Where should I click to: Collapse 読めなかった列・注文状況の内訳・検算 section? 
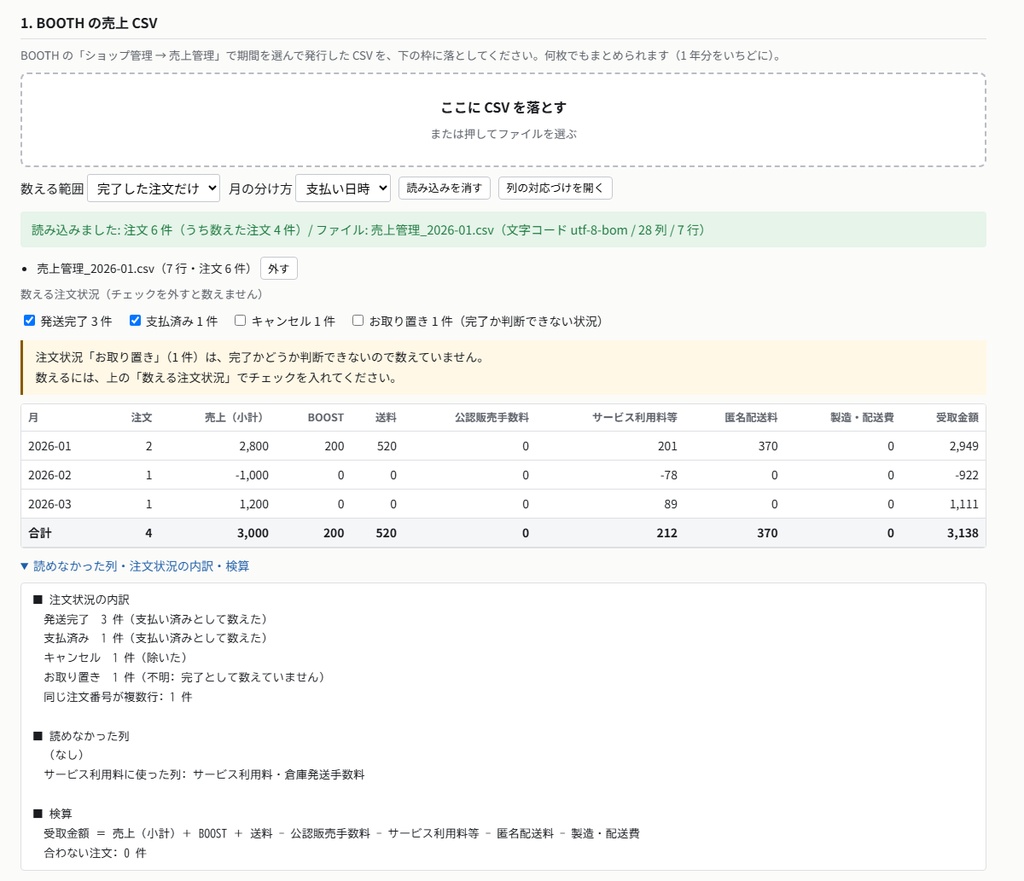(x=135, y=566)
